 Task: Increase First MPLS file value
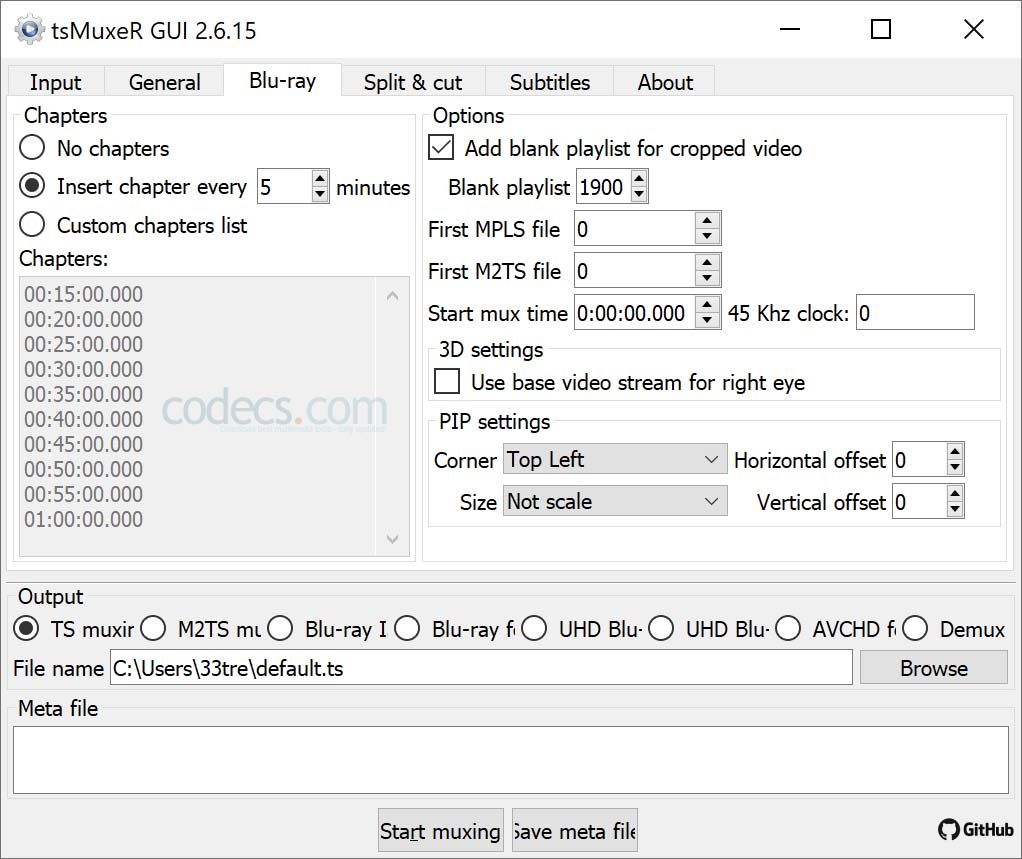click(x=707, y=221)
